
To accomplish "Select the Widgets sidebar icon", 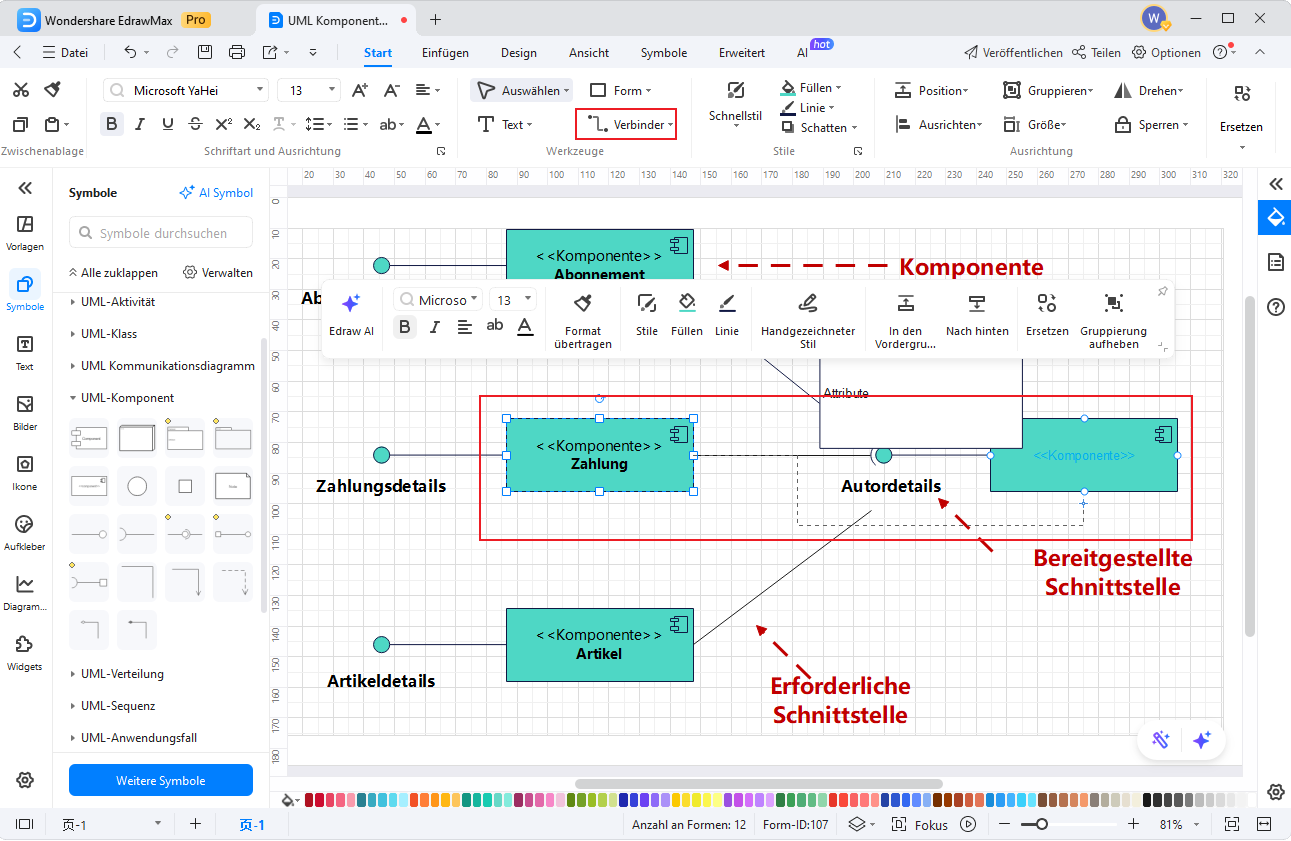I will 25,652.
